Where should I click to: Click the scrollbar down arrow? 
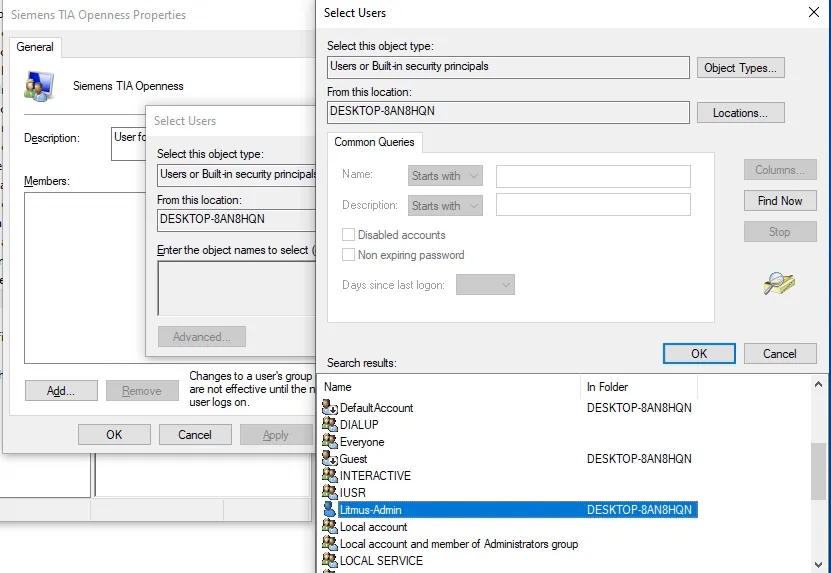[818, 564]
